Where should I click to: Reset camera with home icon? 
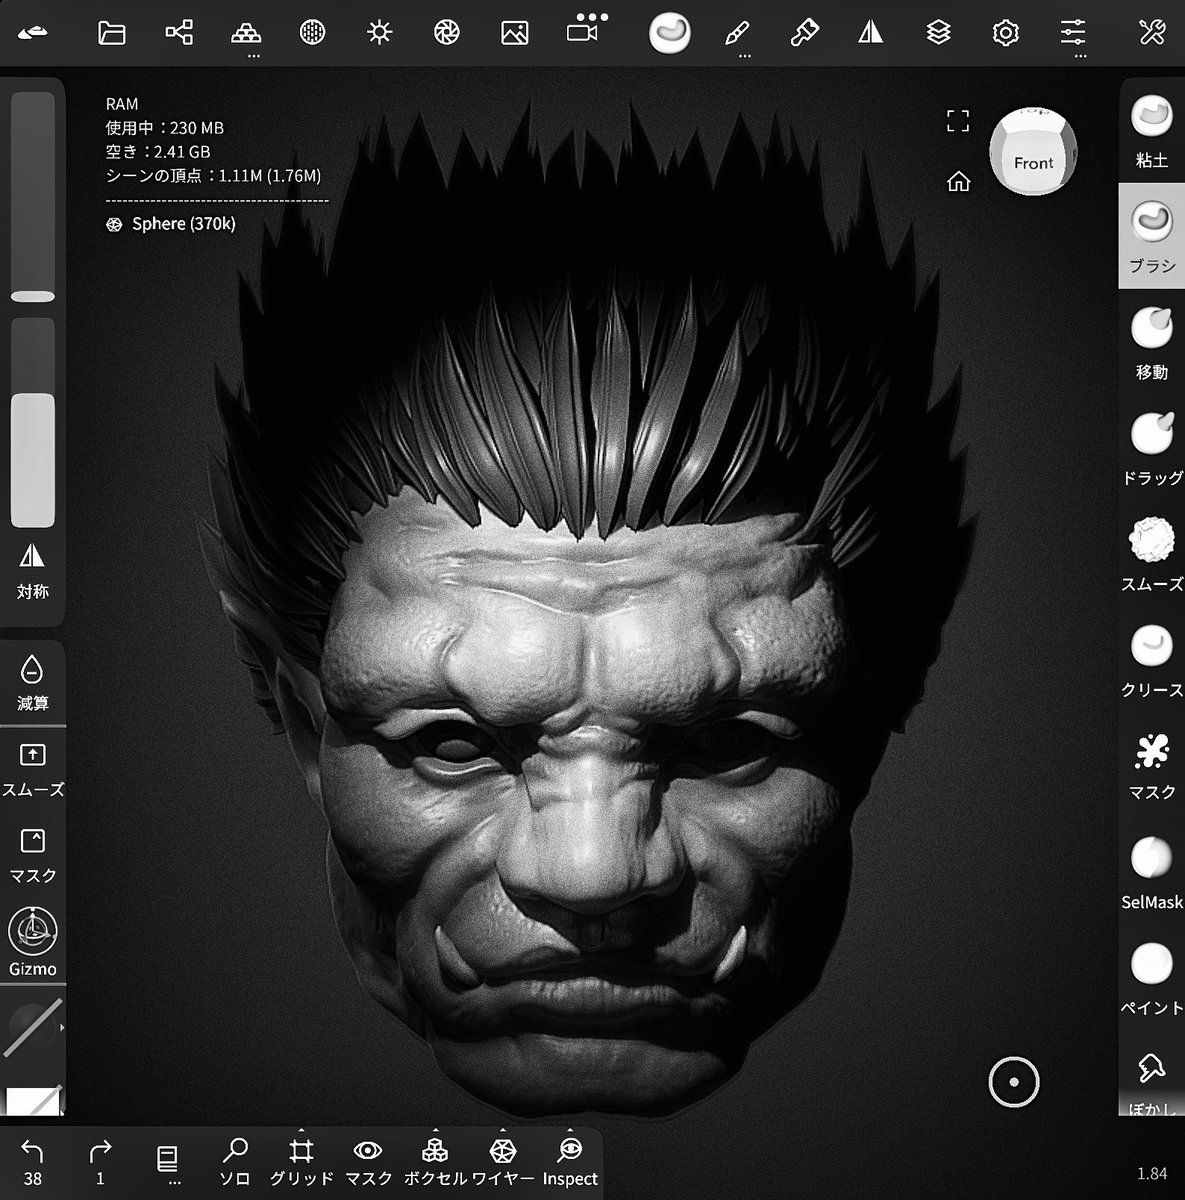pyautogui.click(x=958, y=182)
